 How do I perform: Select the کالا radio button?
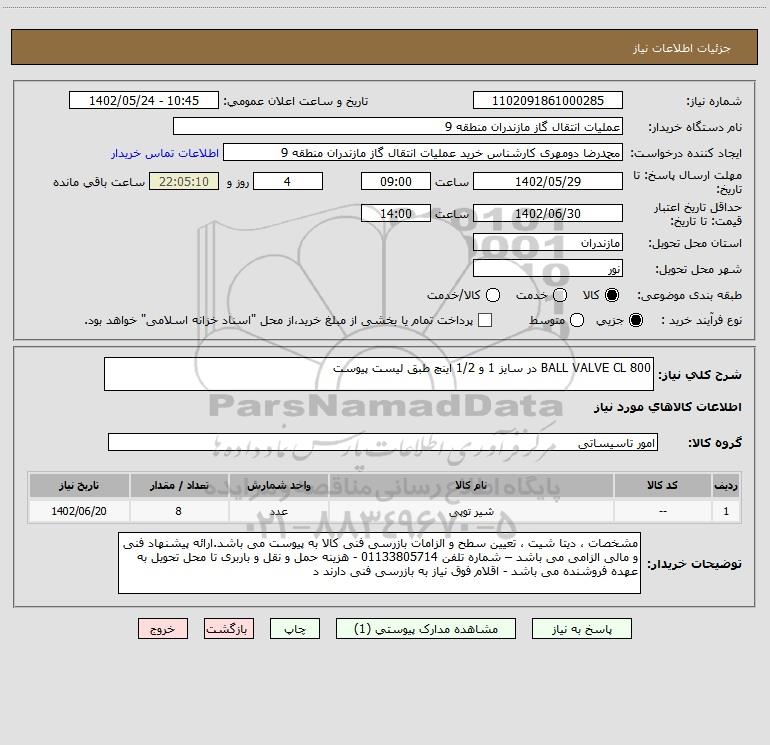click(x=612, y=295)
